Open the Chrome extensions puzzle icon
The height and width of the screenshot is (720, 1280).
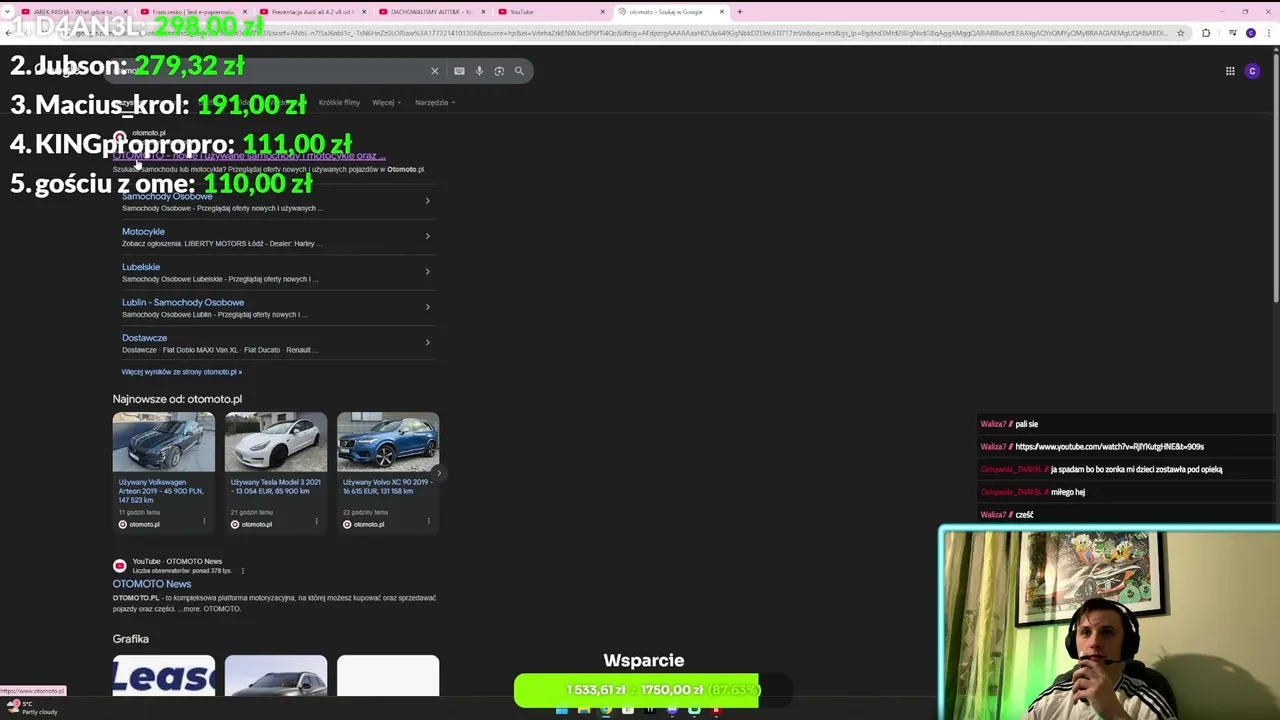click(x=1205, y=33)
